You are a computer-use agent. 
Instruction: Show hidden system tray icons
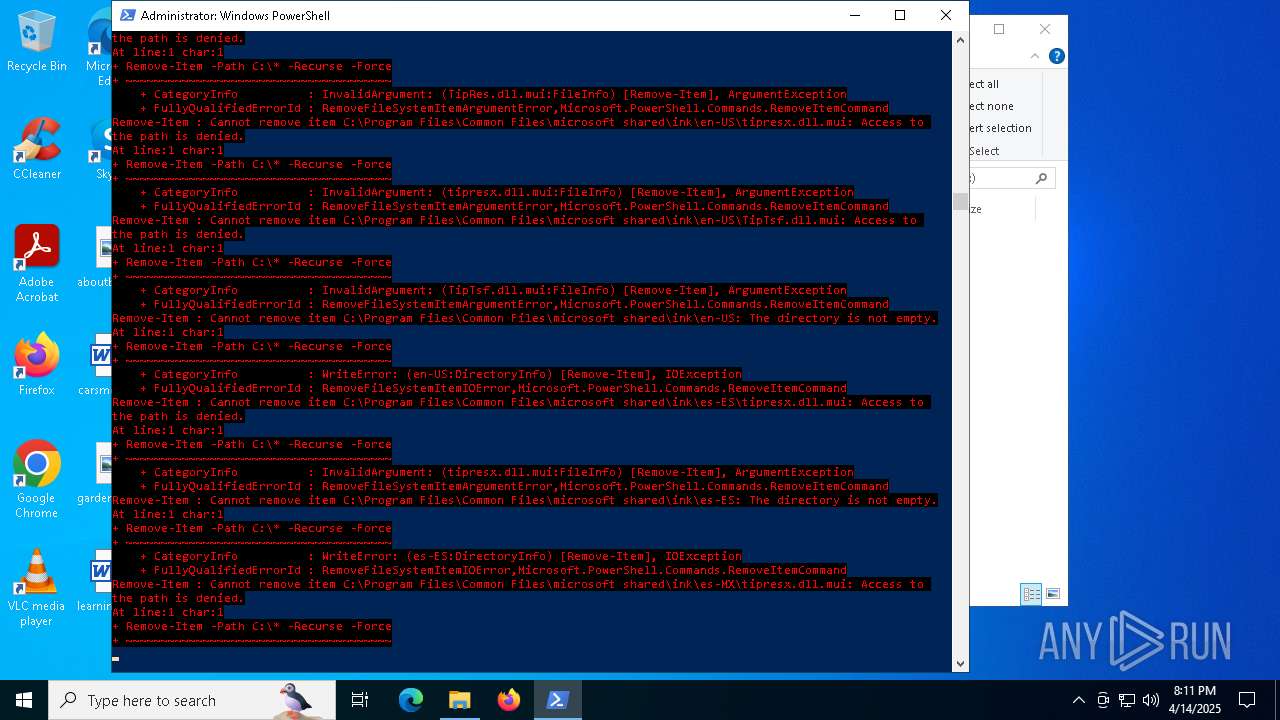(1078, 700)
